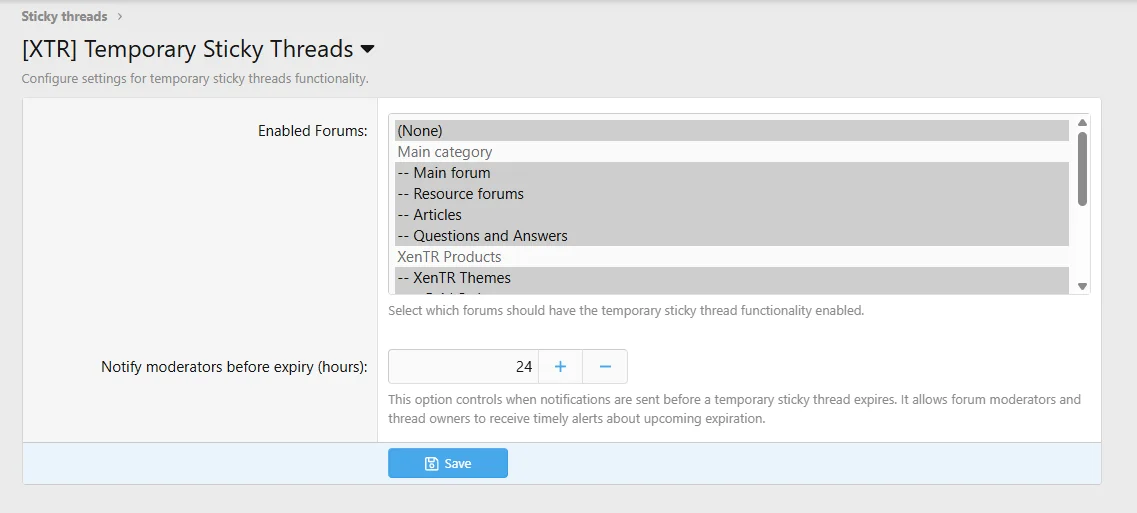Screen dimensions: 1137x513
Task: Click the XenTR Products group label
Action: (x=449, y=257)
